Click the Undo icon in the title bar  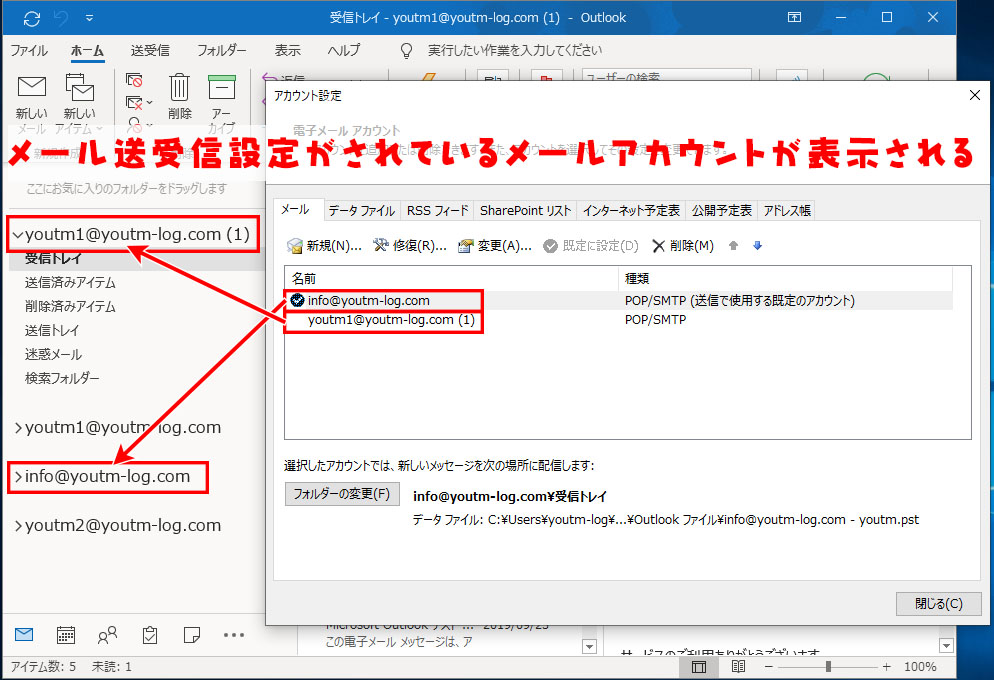(61, 18)
